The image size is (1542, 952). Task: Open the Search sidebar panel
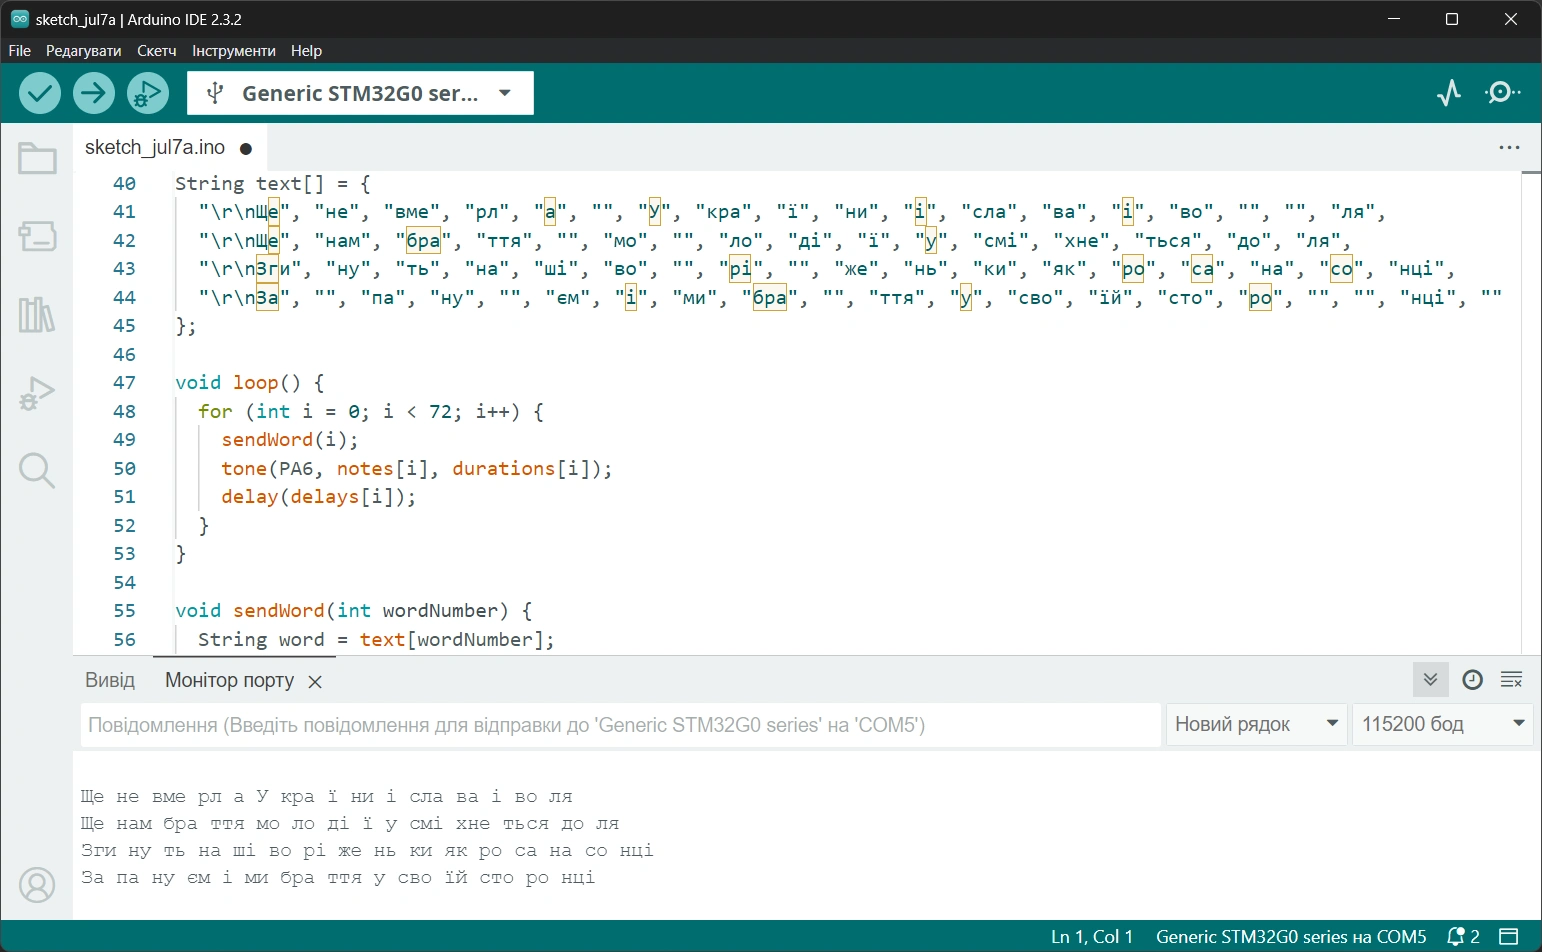click(37, 470)
